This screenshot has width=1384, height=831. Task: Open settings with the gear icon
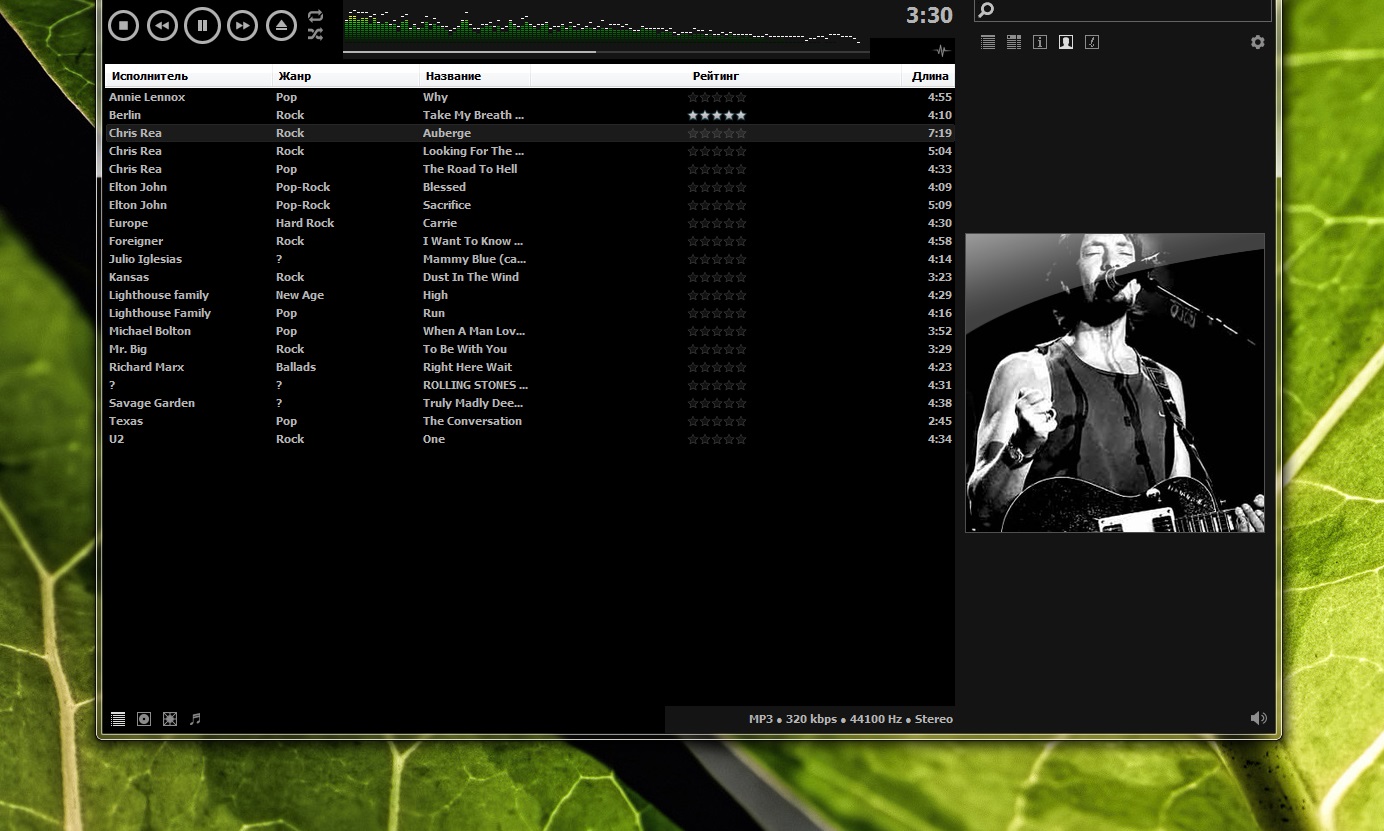(1258, 42)
